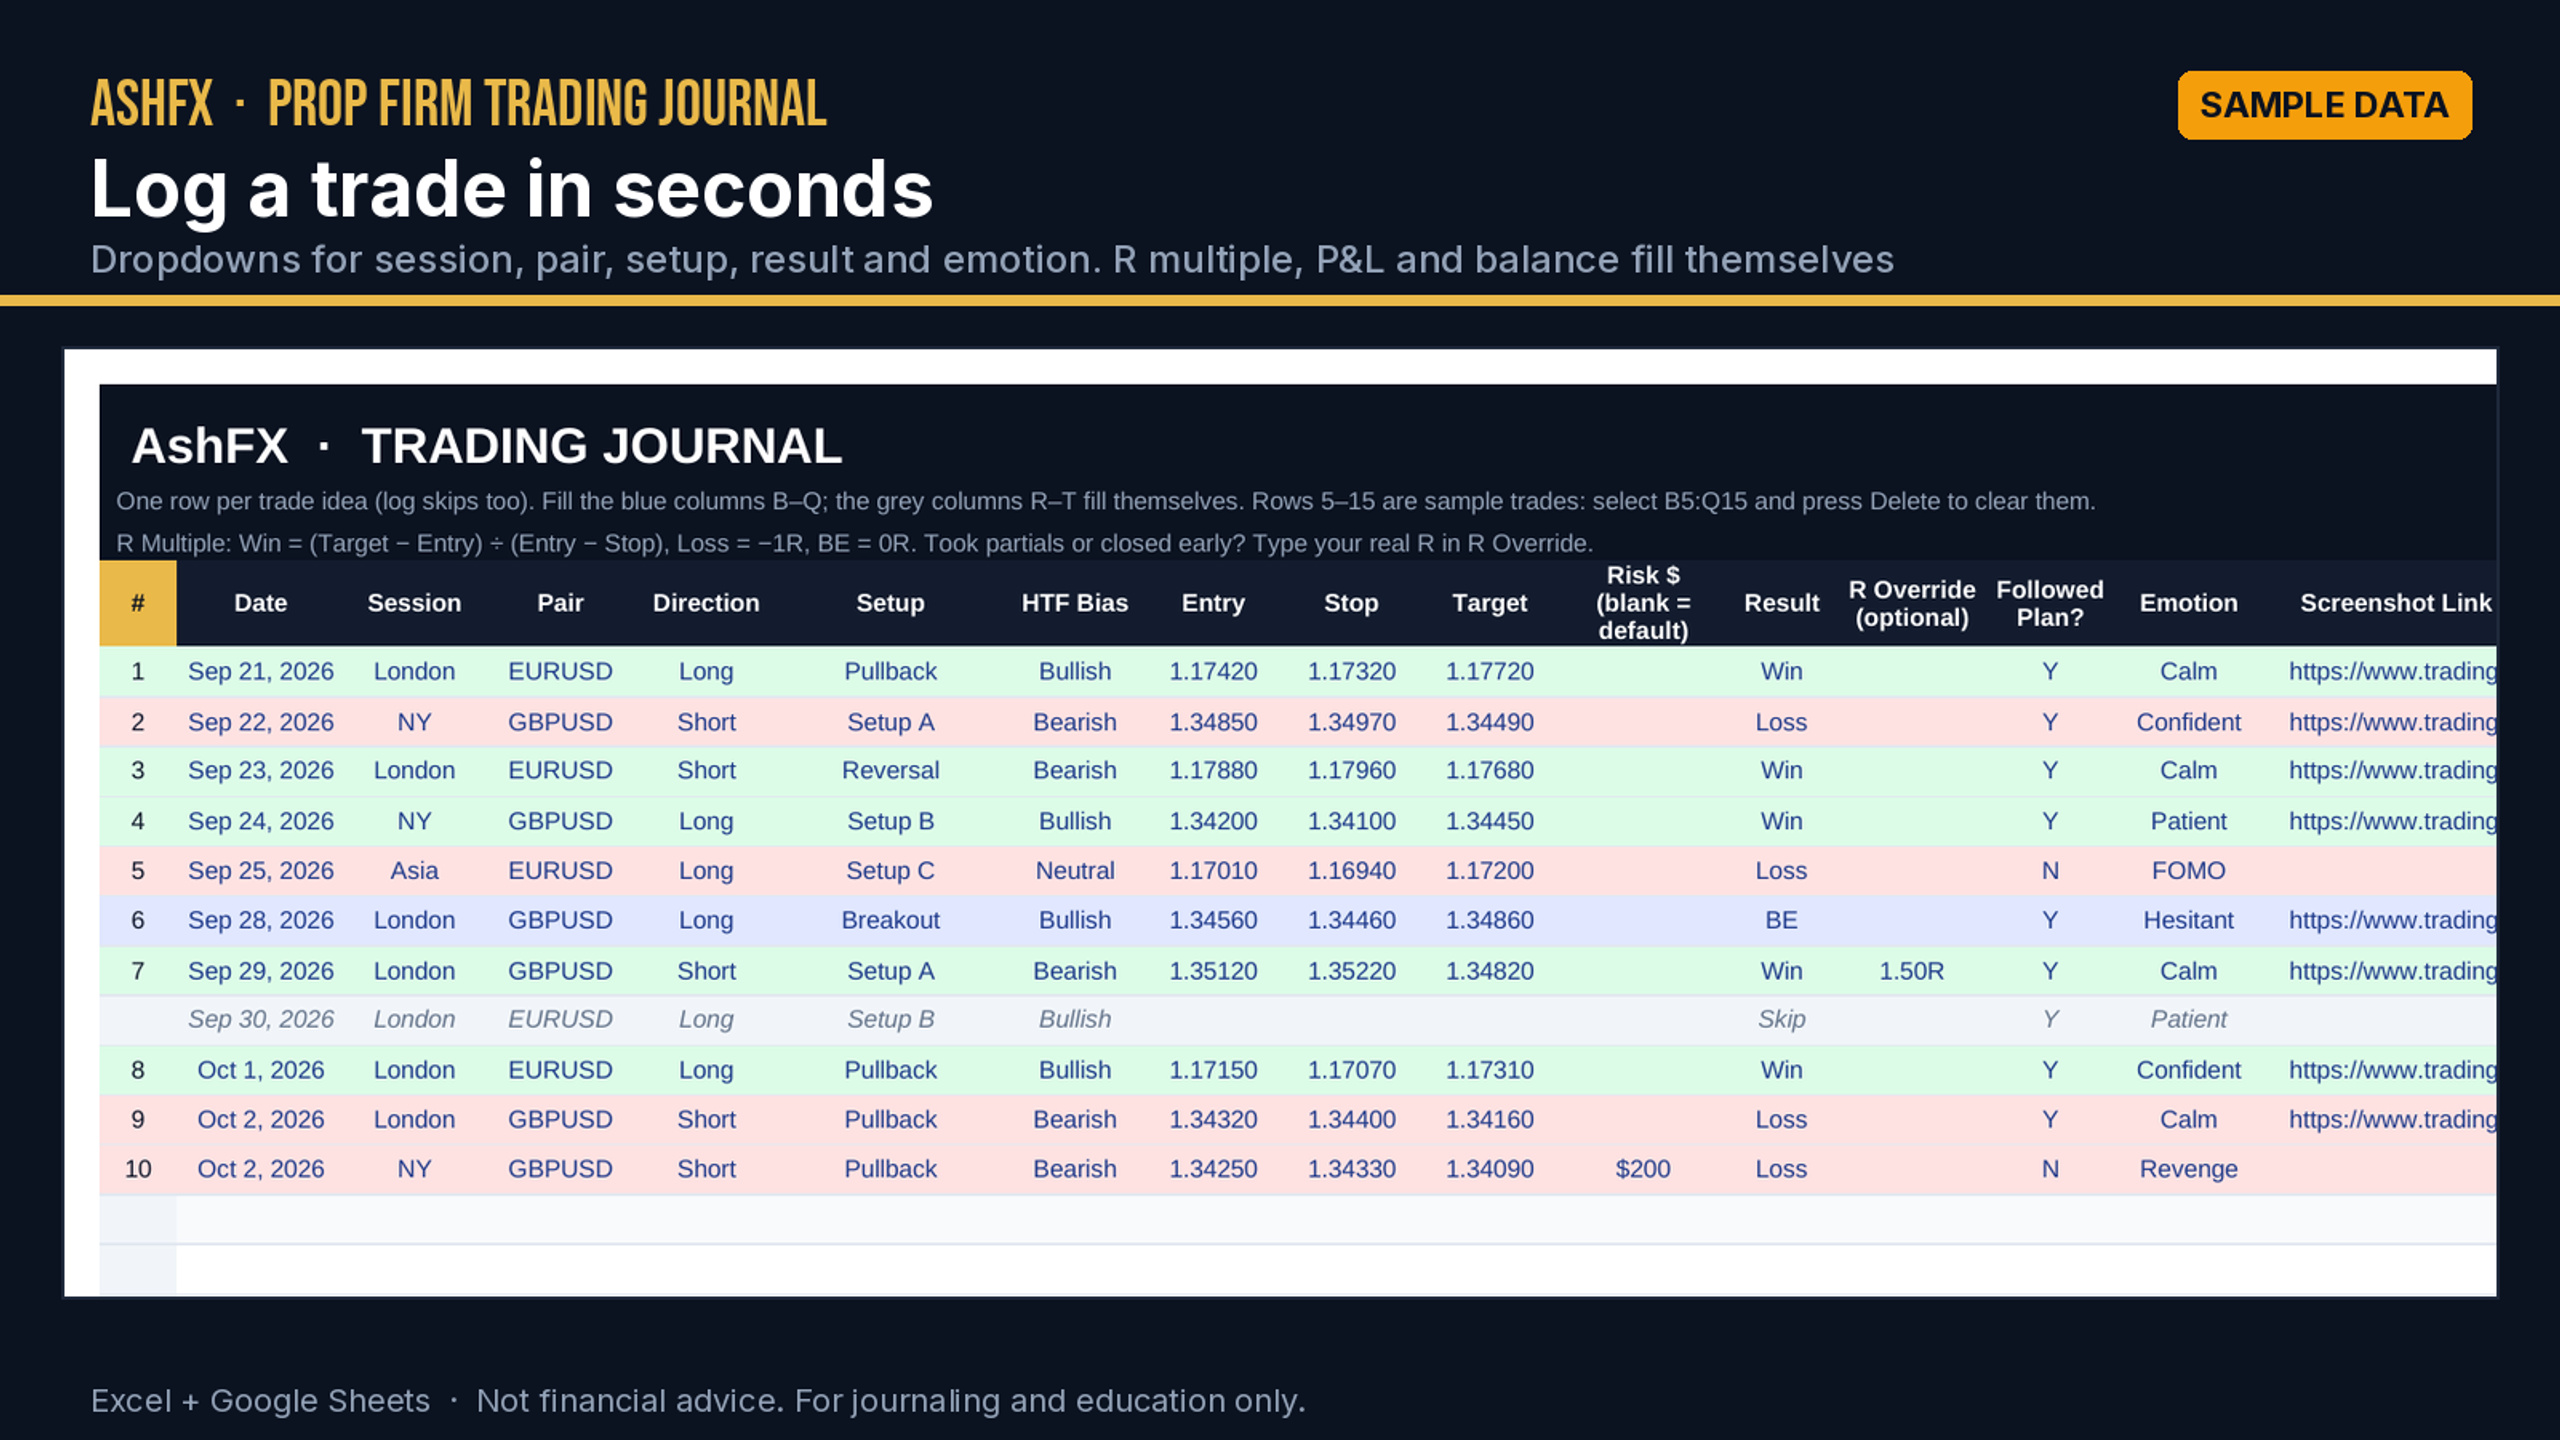Click the Followed Plan? header

tap(2049, 603)
